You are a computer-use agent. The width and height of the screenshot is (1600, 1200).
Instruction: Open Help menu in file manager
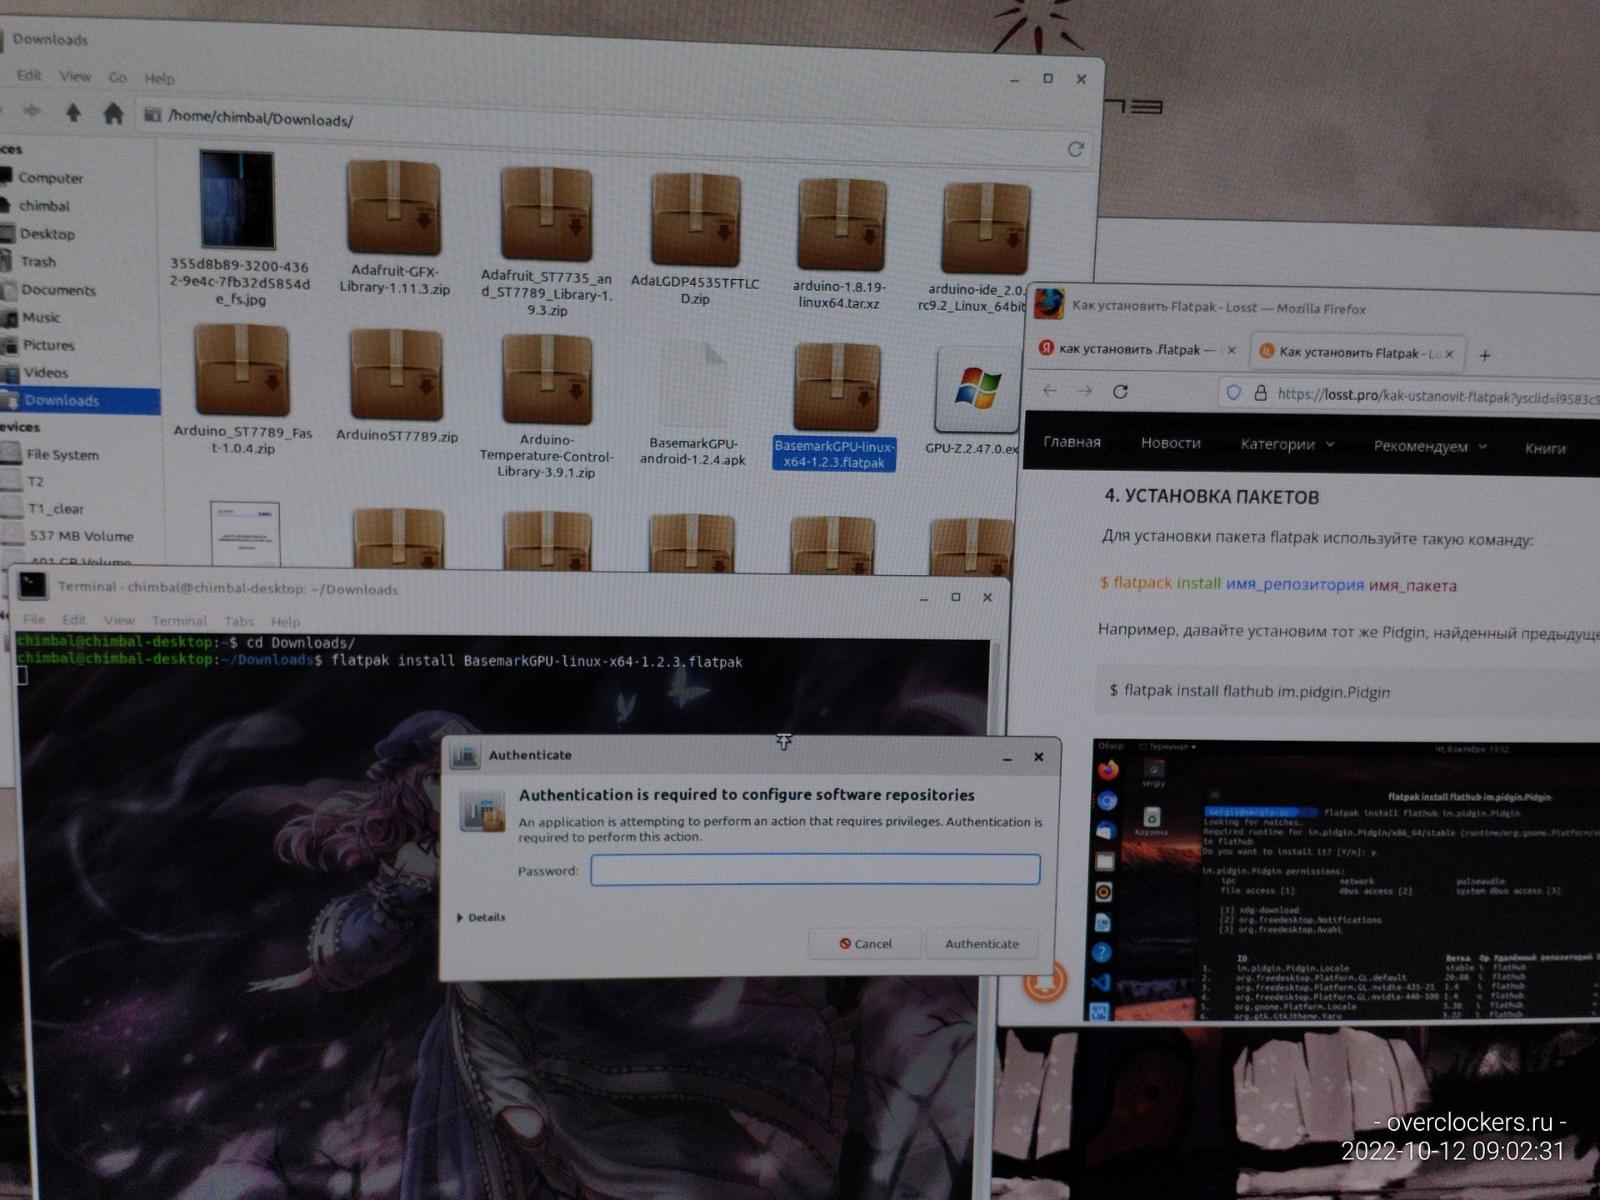tap(159, 78)
